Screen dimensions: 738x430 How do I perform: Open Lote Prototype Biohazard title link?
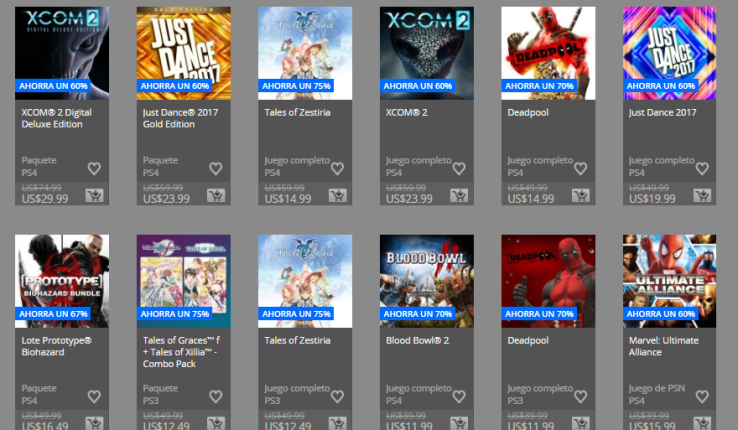[56, 346]
